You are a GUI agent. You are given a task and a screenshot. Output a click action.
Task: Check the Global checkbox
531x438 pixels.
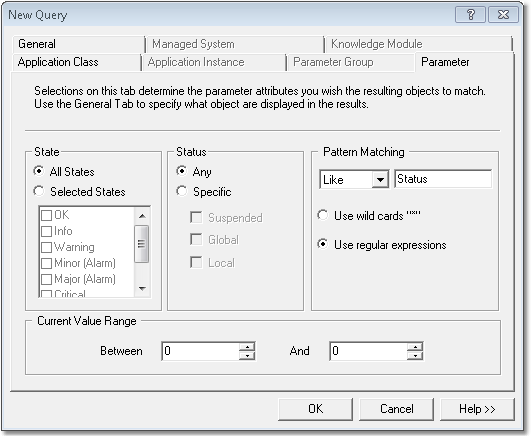click(196, 239)
